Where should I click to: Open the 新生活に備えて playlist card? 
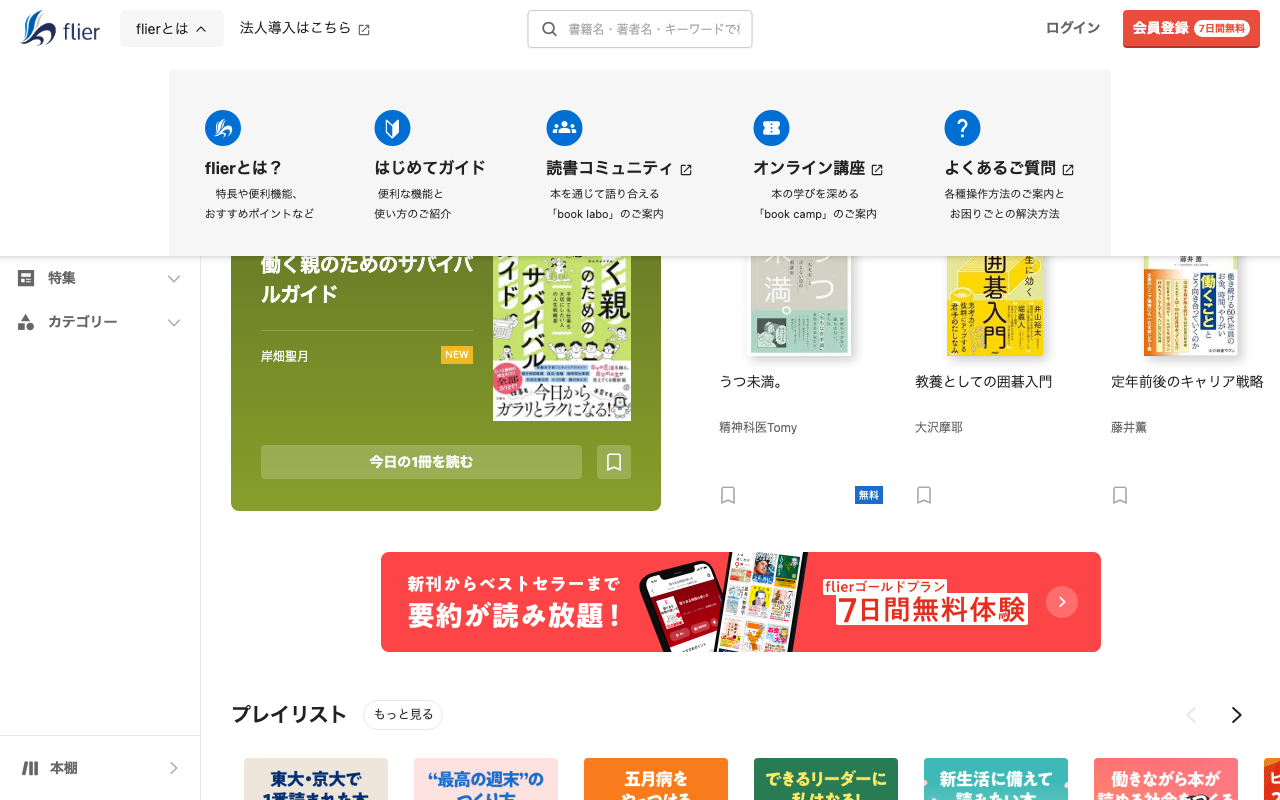[996, 779]
